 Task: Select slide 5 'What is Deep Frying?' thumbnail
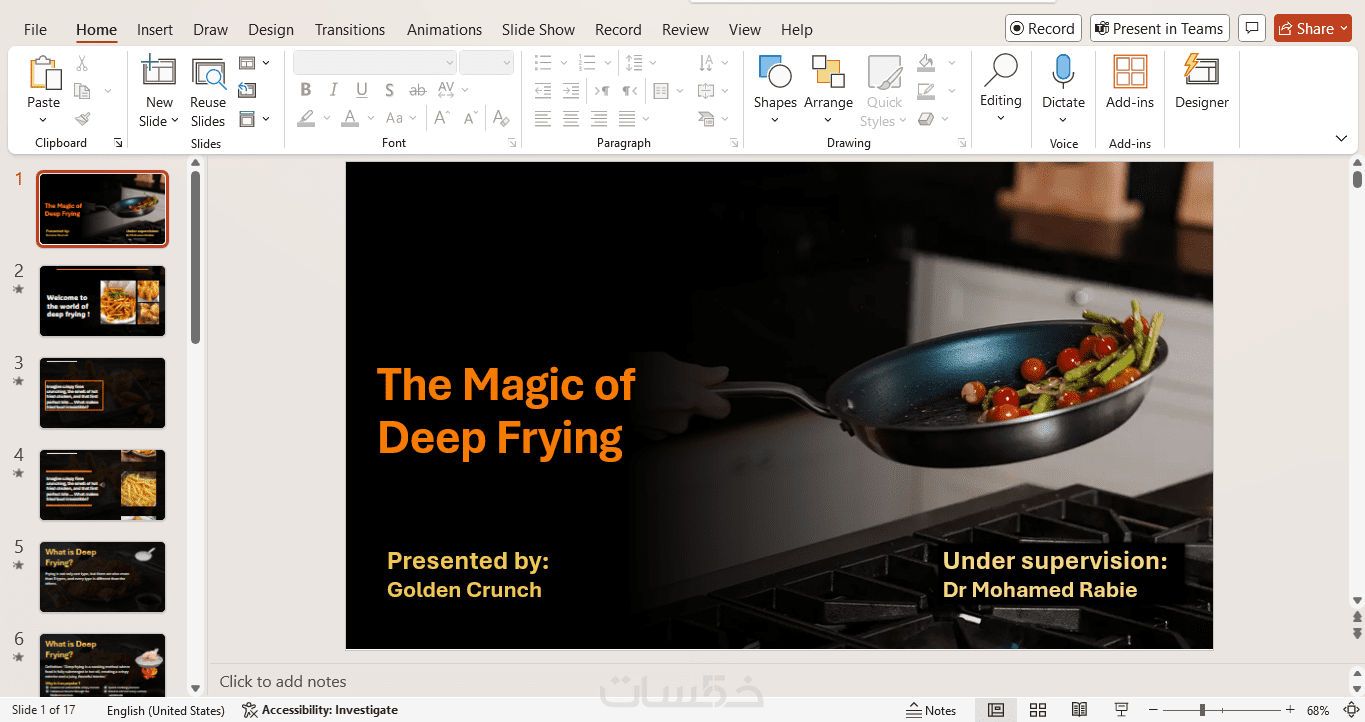[102, 577]
